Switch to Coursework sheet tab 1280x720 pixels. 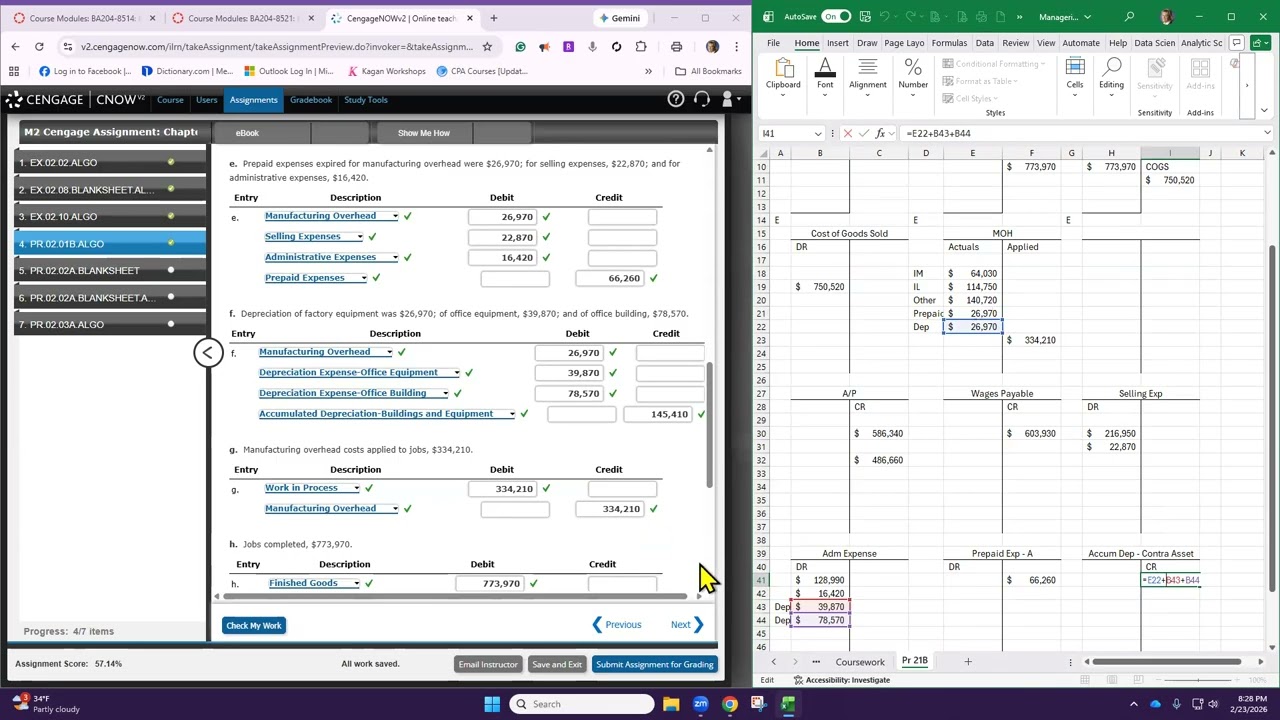[860, 661]
